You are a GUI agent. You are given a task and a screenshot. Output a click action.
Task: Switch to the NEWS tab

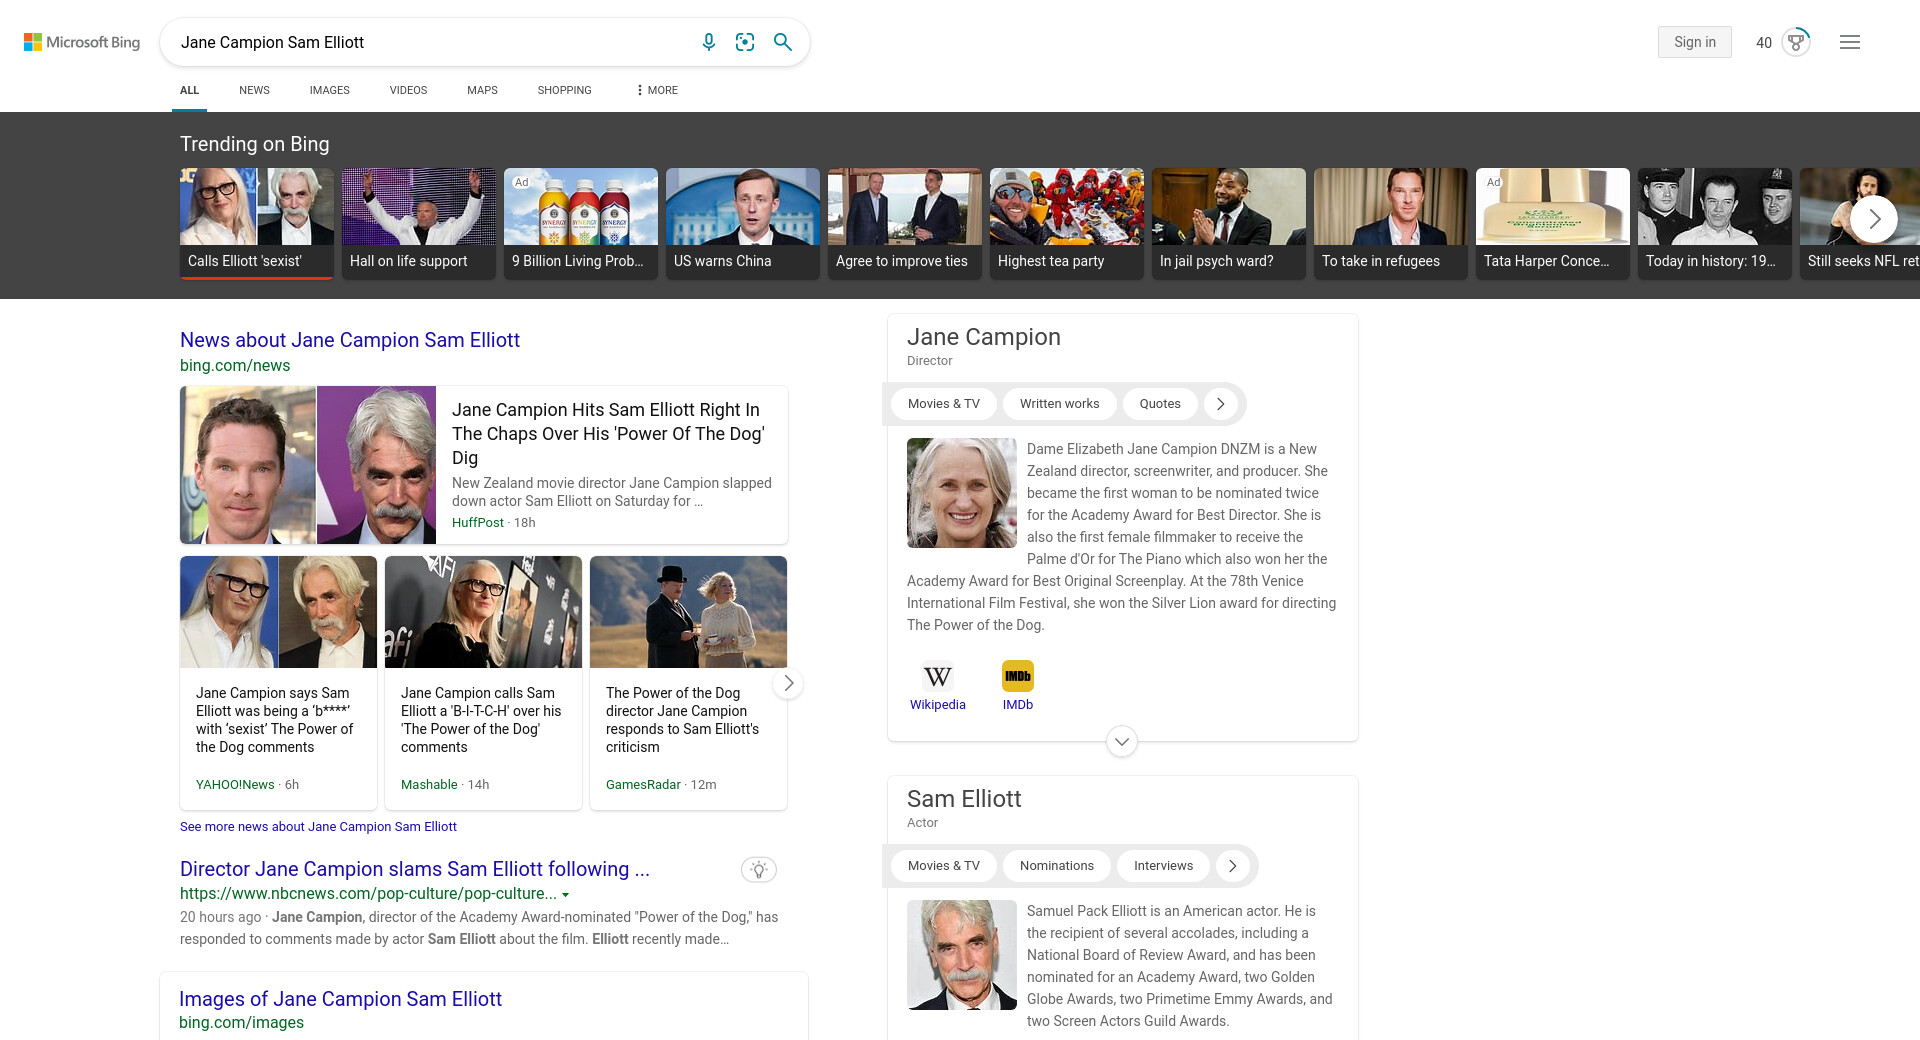pos(254,90)
